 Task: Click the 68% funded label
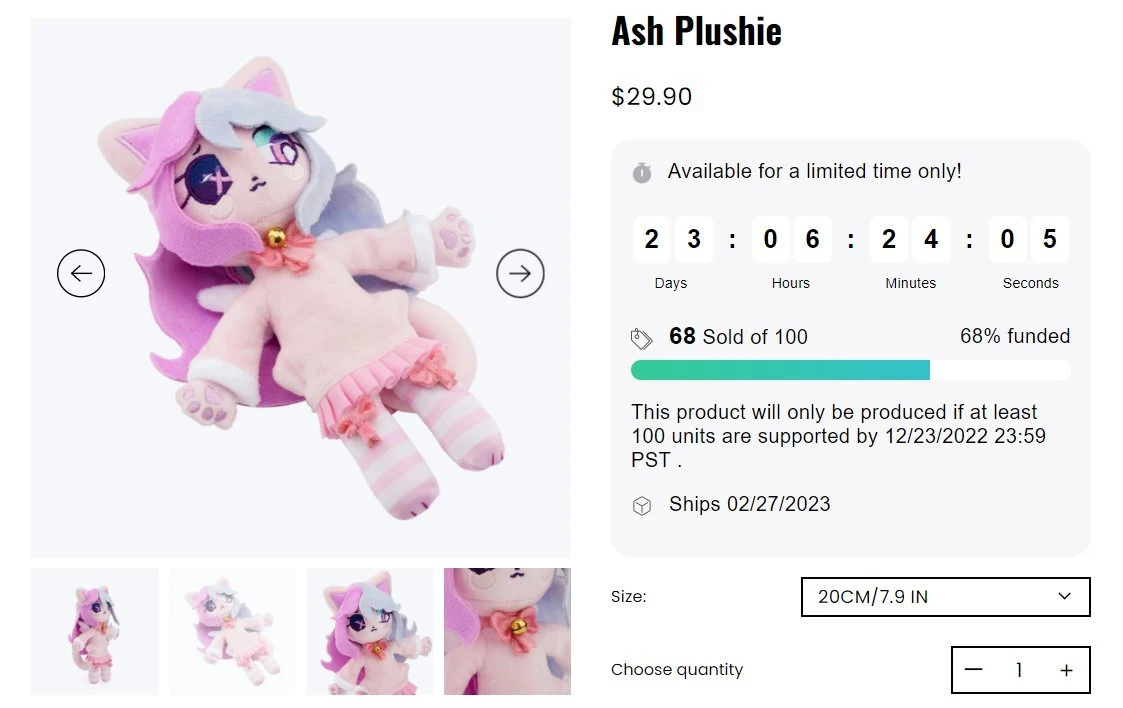(x=1014, y=336)
